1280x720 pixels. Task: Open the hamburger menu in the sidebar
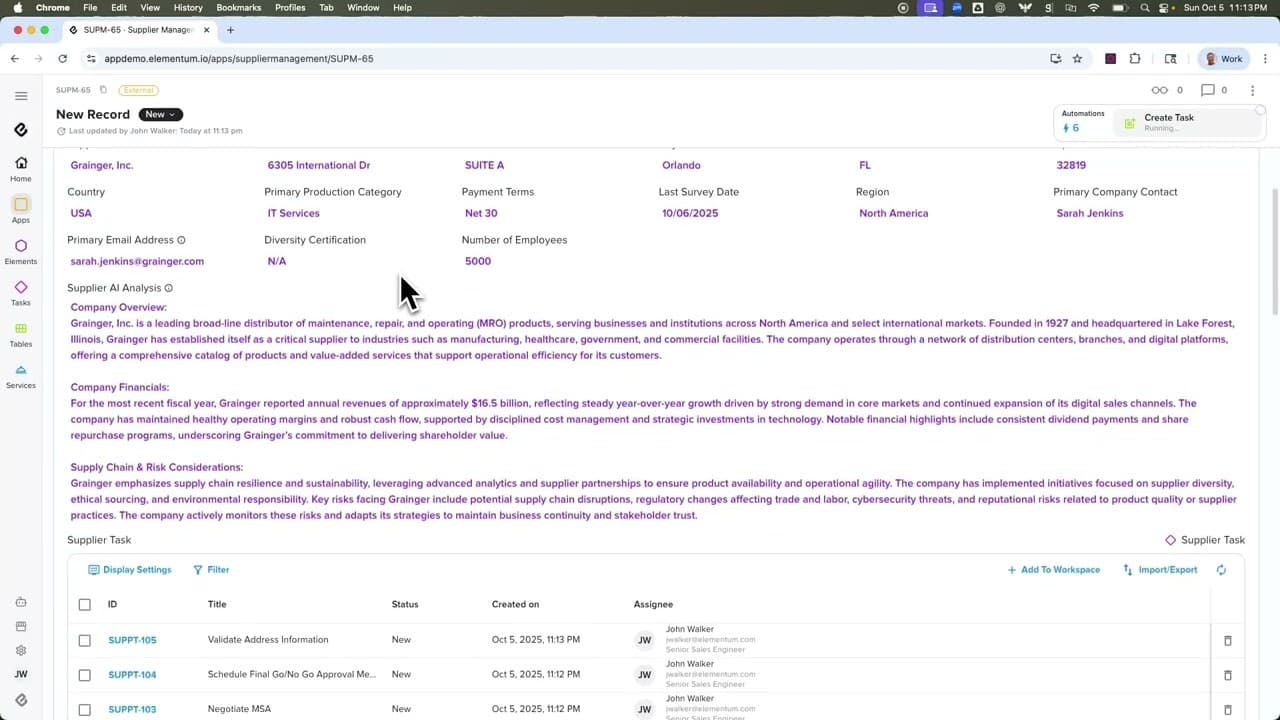[x=21, y=96]
